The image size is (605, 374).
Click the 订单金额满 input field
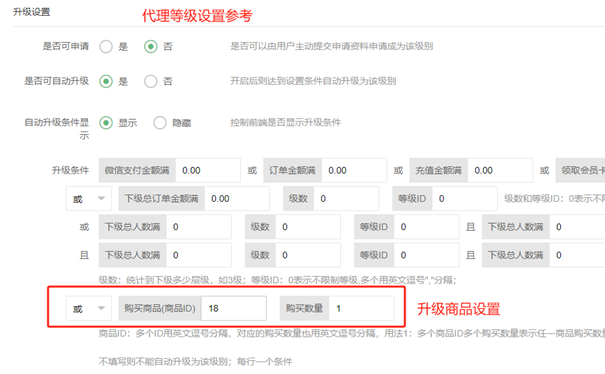(354, 170)
